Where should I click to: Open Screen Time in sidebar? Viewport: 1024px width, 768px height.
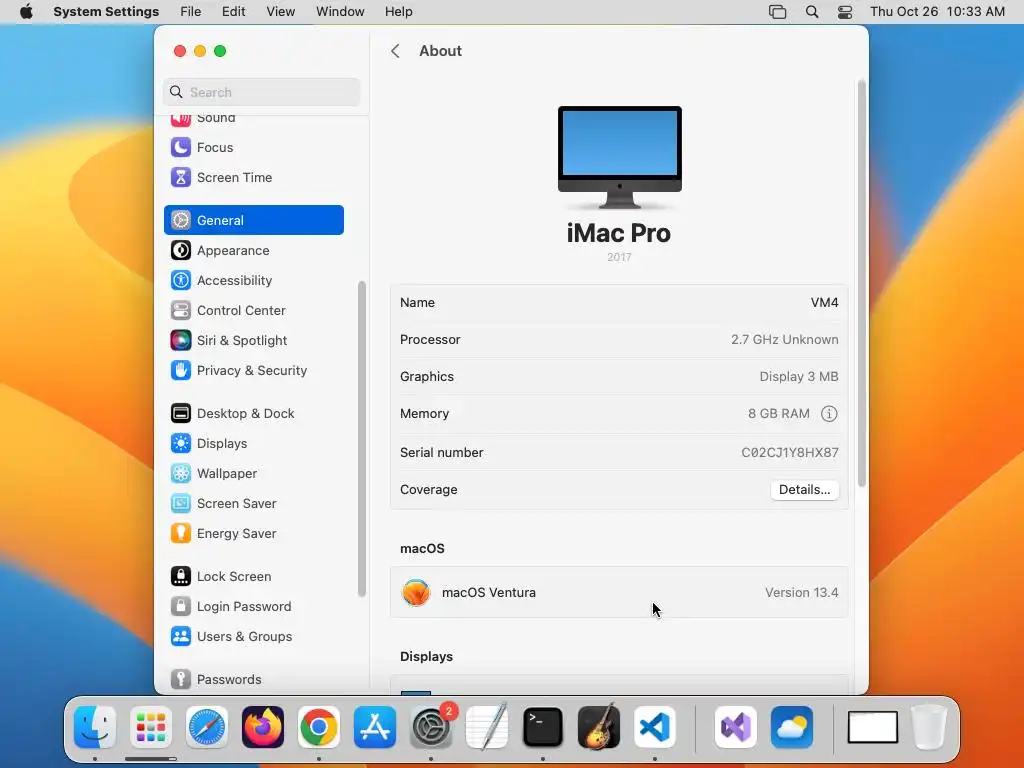coord(253,178)
